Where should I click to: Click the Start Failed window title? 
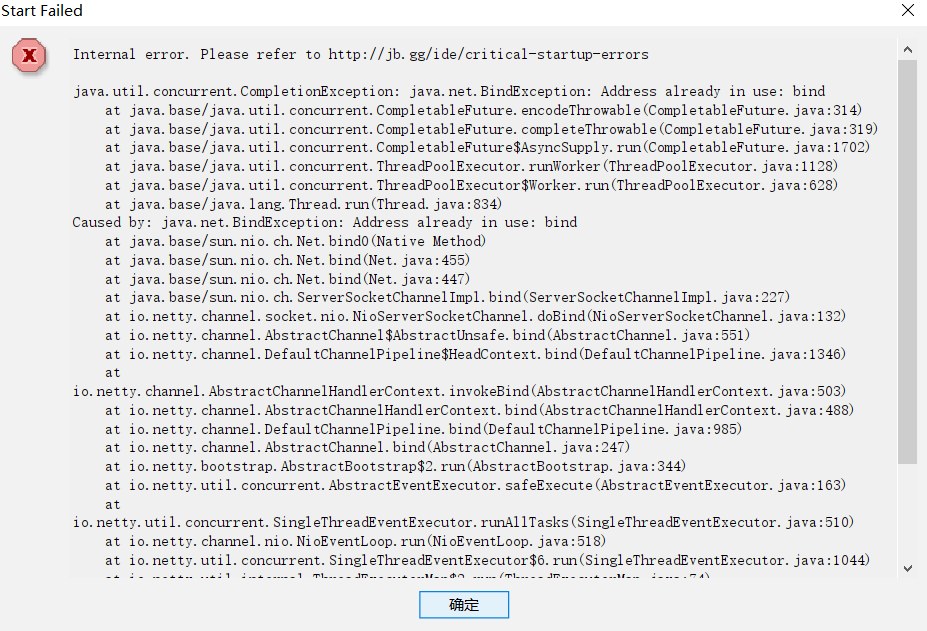(x=42, y=11)
